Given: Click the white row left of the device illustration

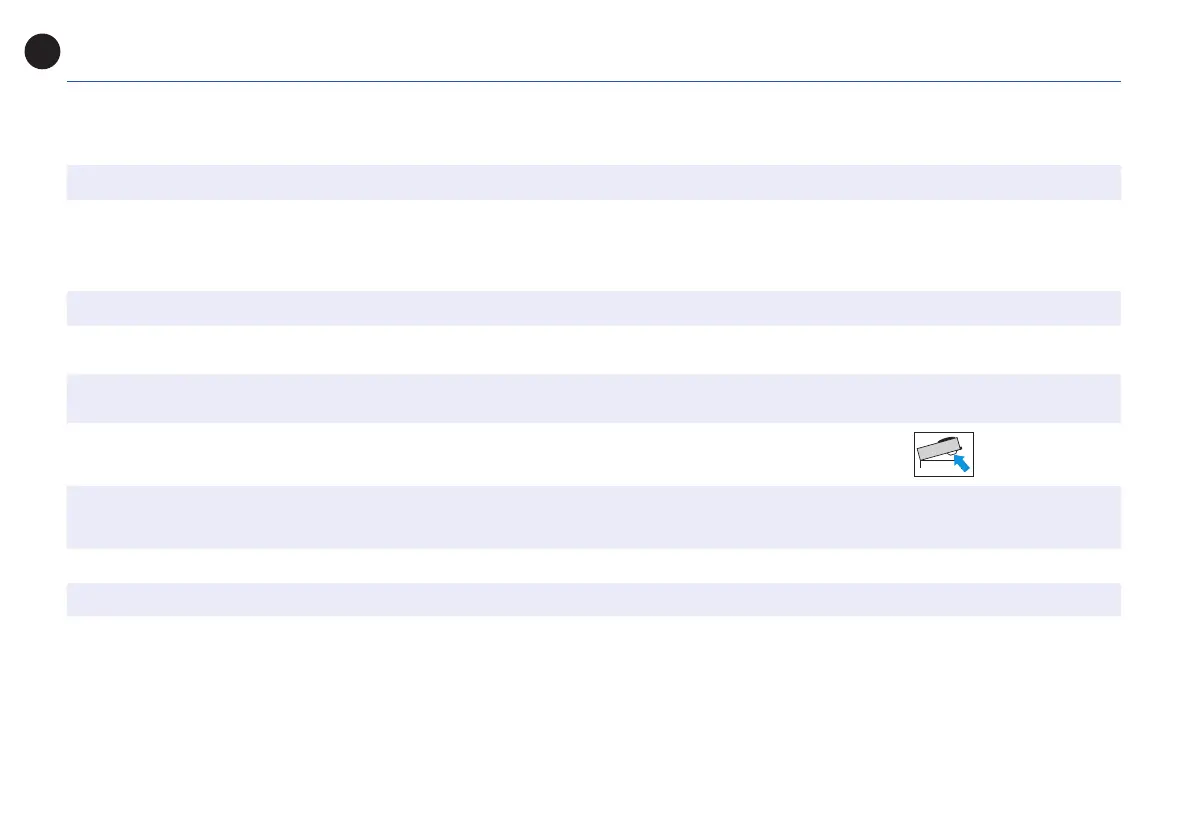Looking at the screenshot, I should coord(480,454).
